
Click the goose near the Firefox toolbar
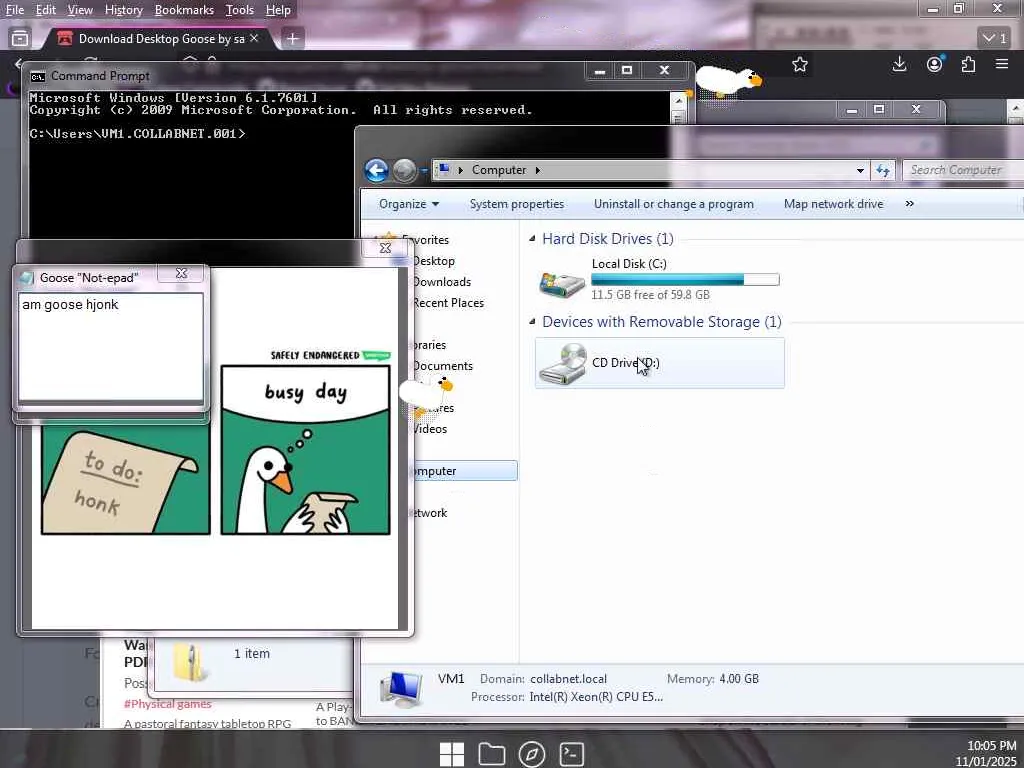point(728,81)
